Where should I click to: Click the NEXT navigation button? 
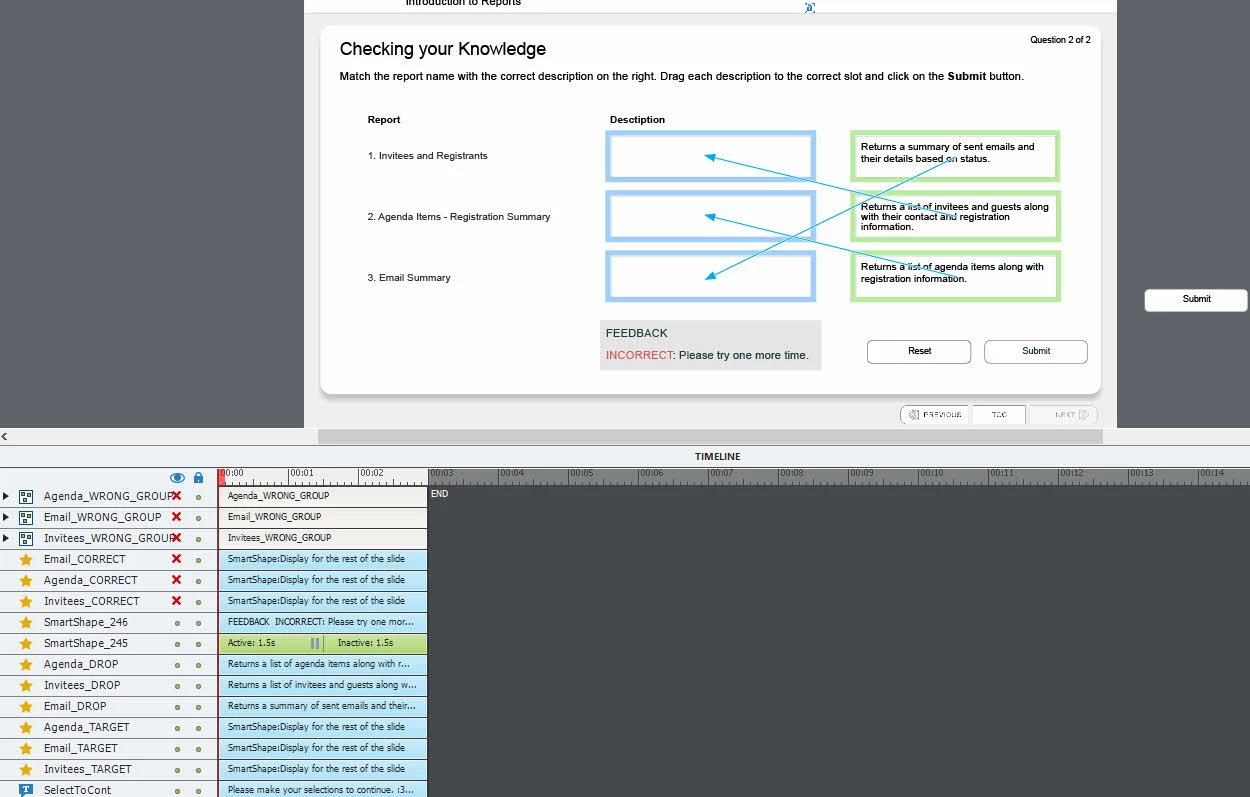tap(1064, 414)
